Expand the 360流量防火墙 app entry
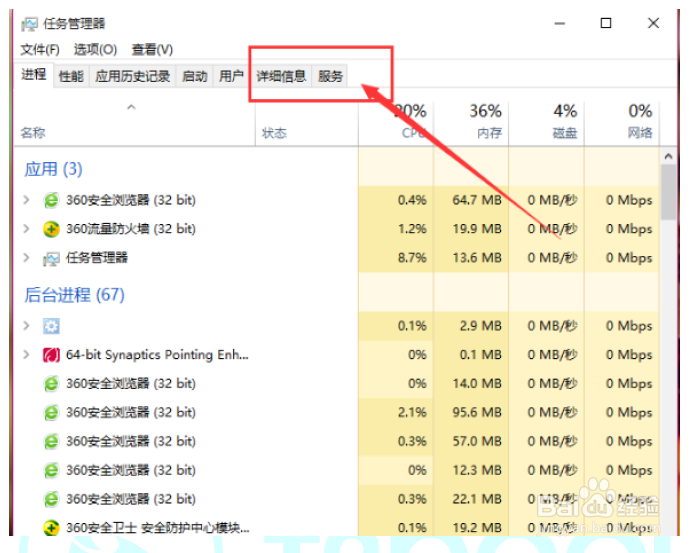This screenshot has width=700, height=553. (x=26, y=229)
